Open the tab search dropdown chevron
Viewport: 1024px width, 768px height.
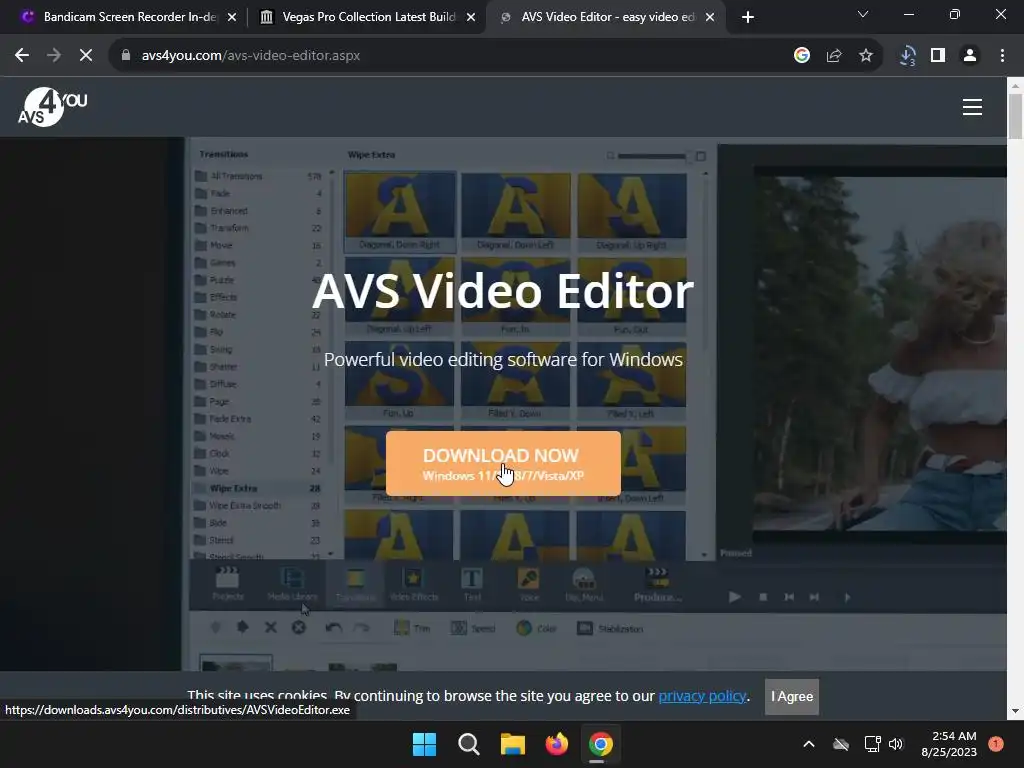(863, 14)
